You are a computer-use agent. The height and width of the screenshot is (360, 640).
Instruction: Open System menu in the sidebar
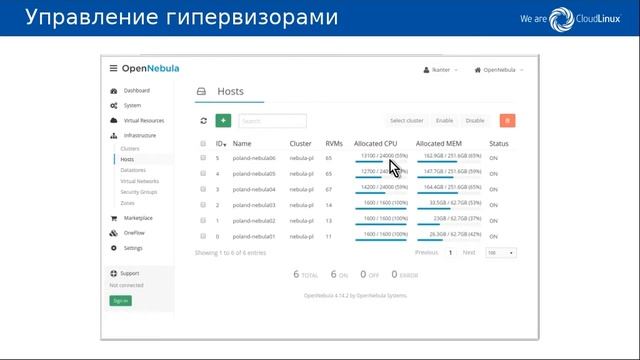click(x=132, y=106)
